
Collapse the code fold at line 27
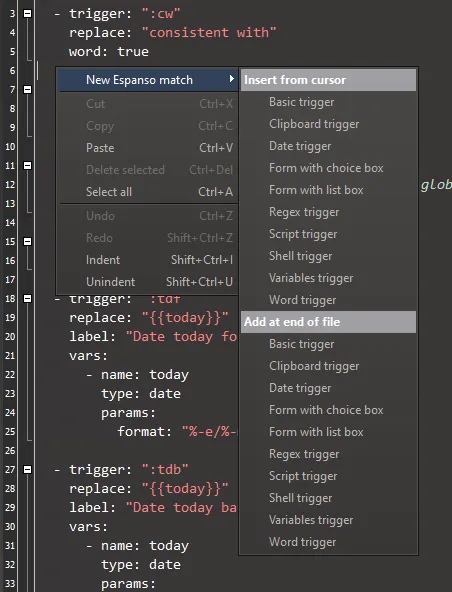[28, 469]
